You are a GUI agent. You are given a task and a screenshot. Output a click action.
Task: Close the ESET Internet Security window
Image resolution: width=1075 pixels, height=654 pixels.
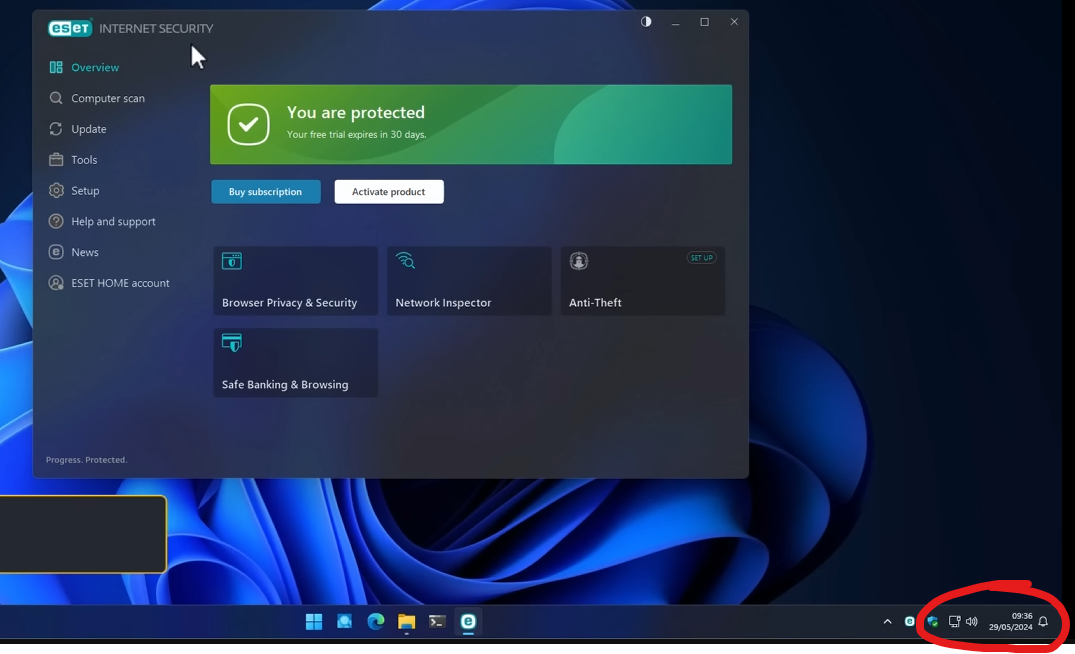click(734, 22)
